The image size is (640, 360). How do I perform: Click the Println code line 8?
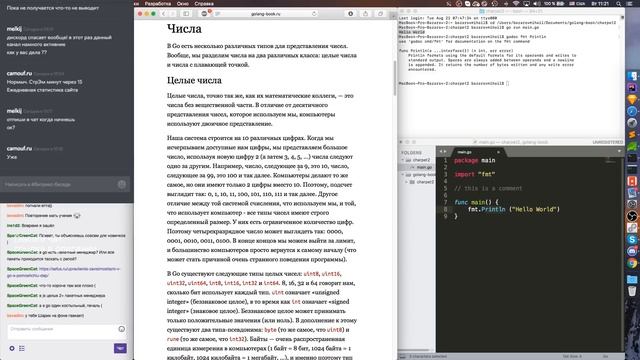point(514,209)
